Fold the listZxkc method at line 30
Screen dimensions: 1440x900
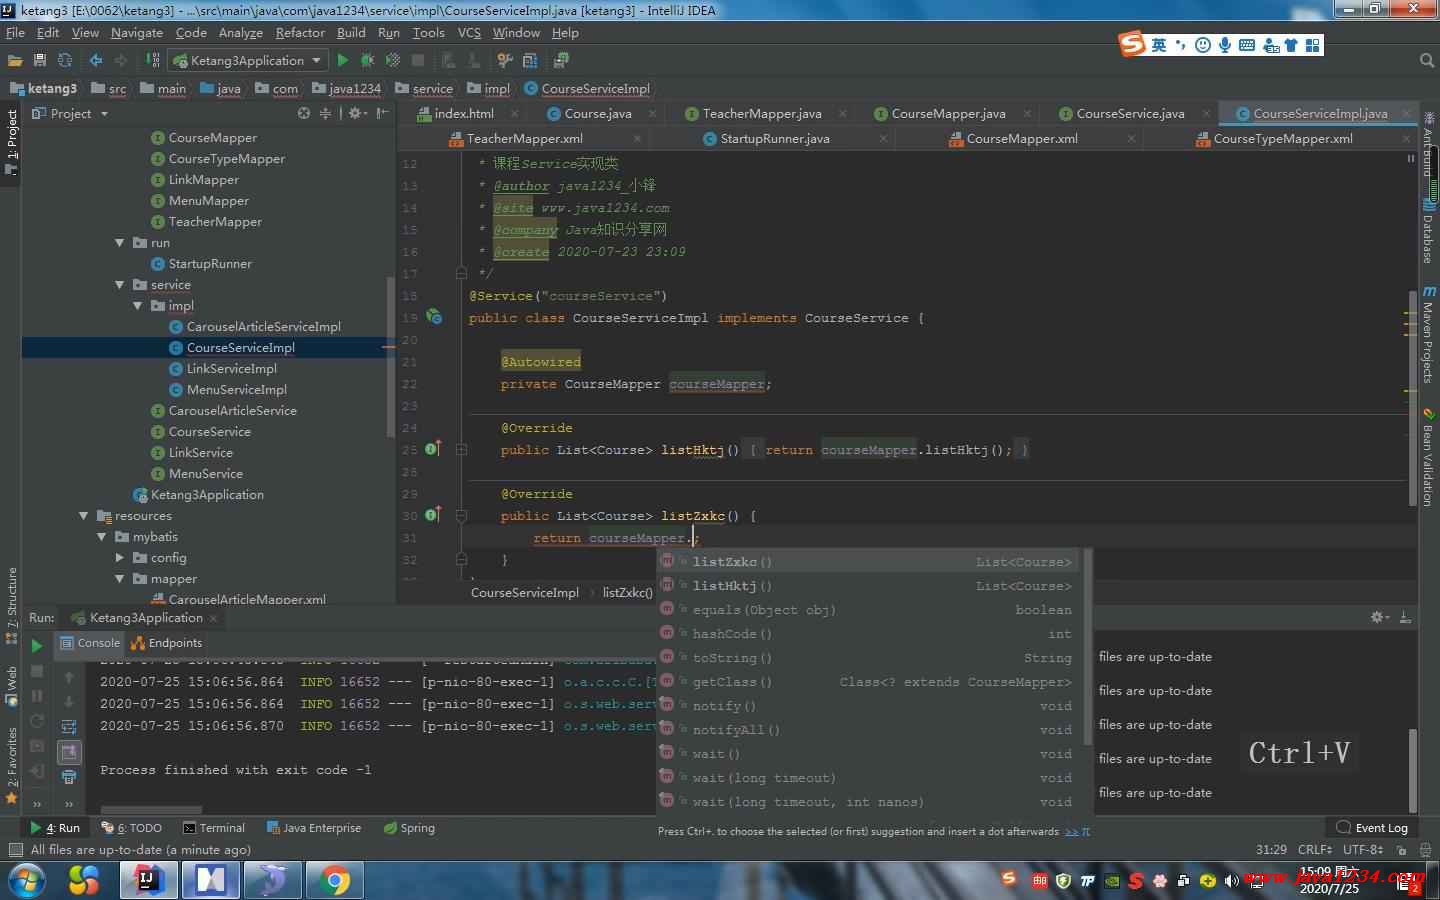[461, 516]
